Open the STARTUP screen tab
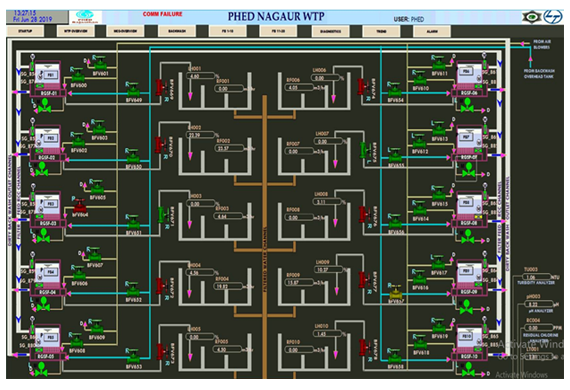Screen dimensions: 570x390 (25, 31)
